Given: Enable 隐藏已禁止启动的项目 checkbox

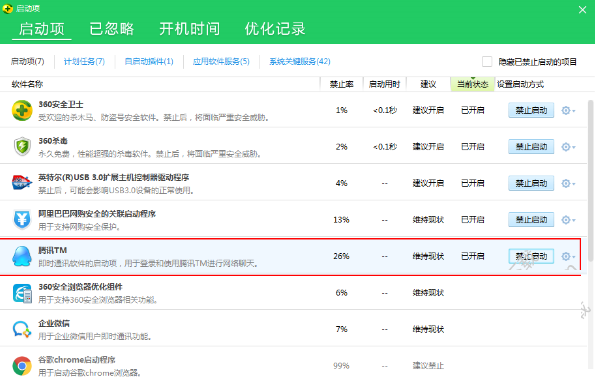Looking at the screenshot, I should click(487, 61).
